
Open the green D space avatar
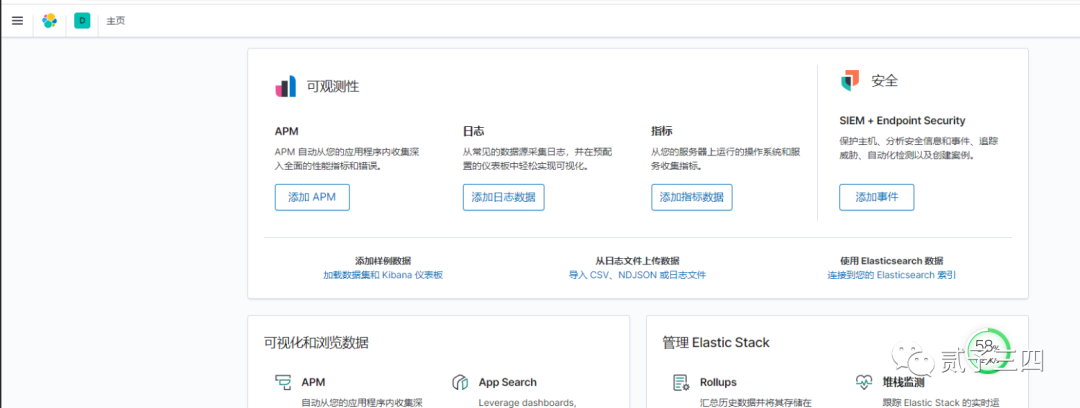(x=82, y=21)
